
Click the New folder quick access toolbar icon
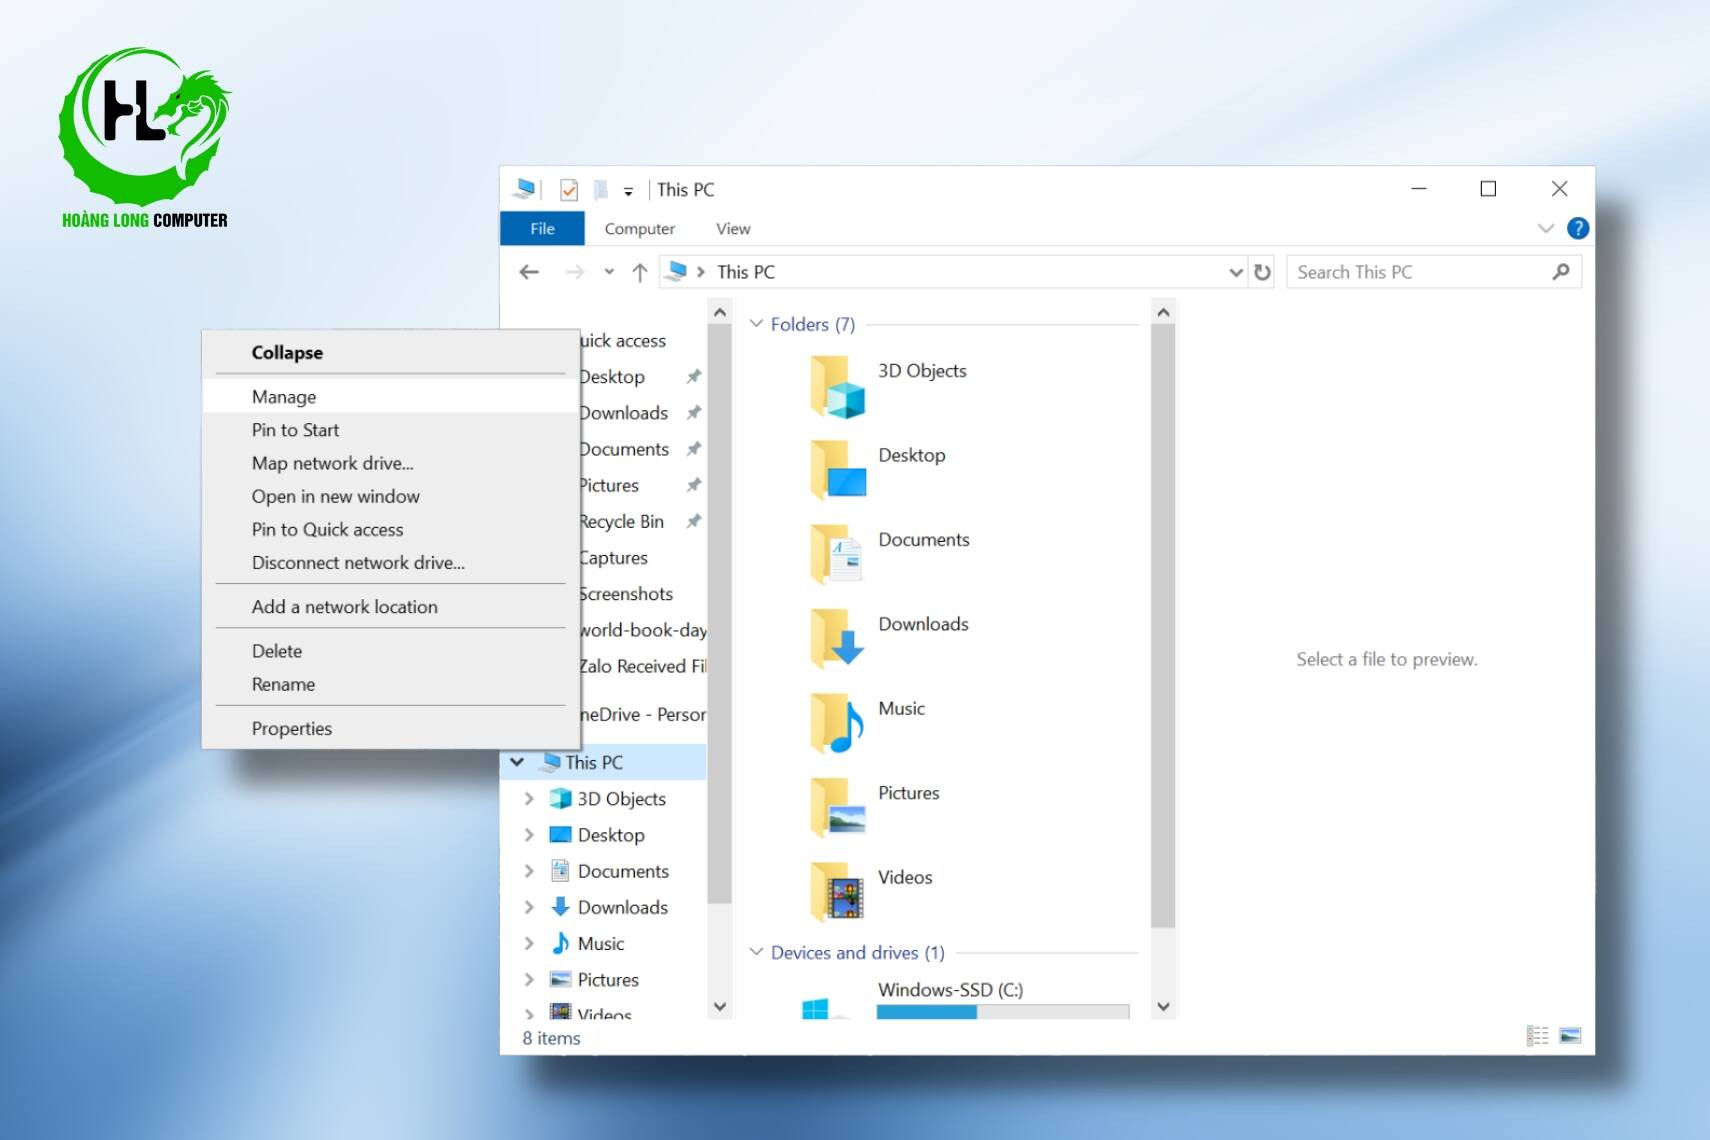pyautogui.click(x=600, y=189)
